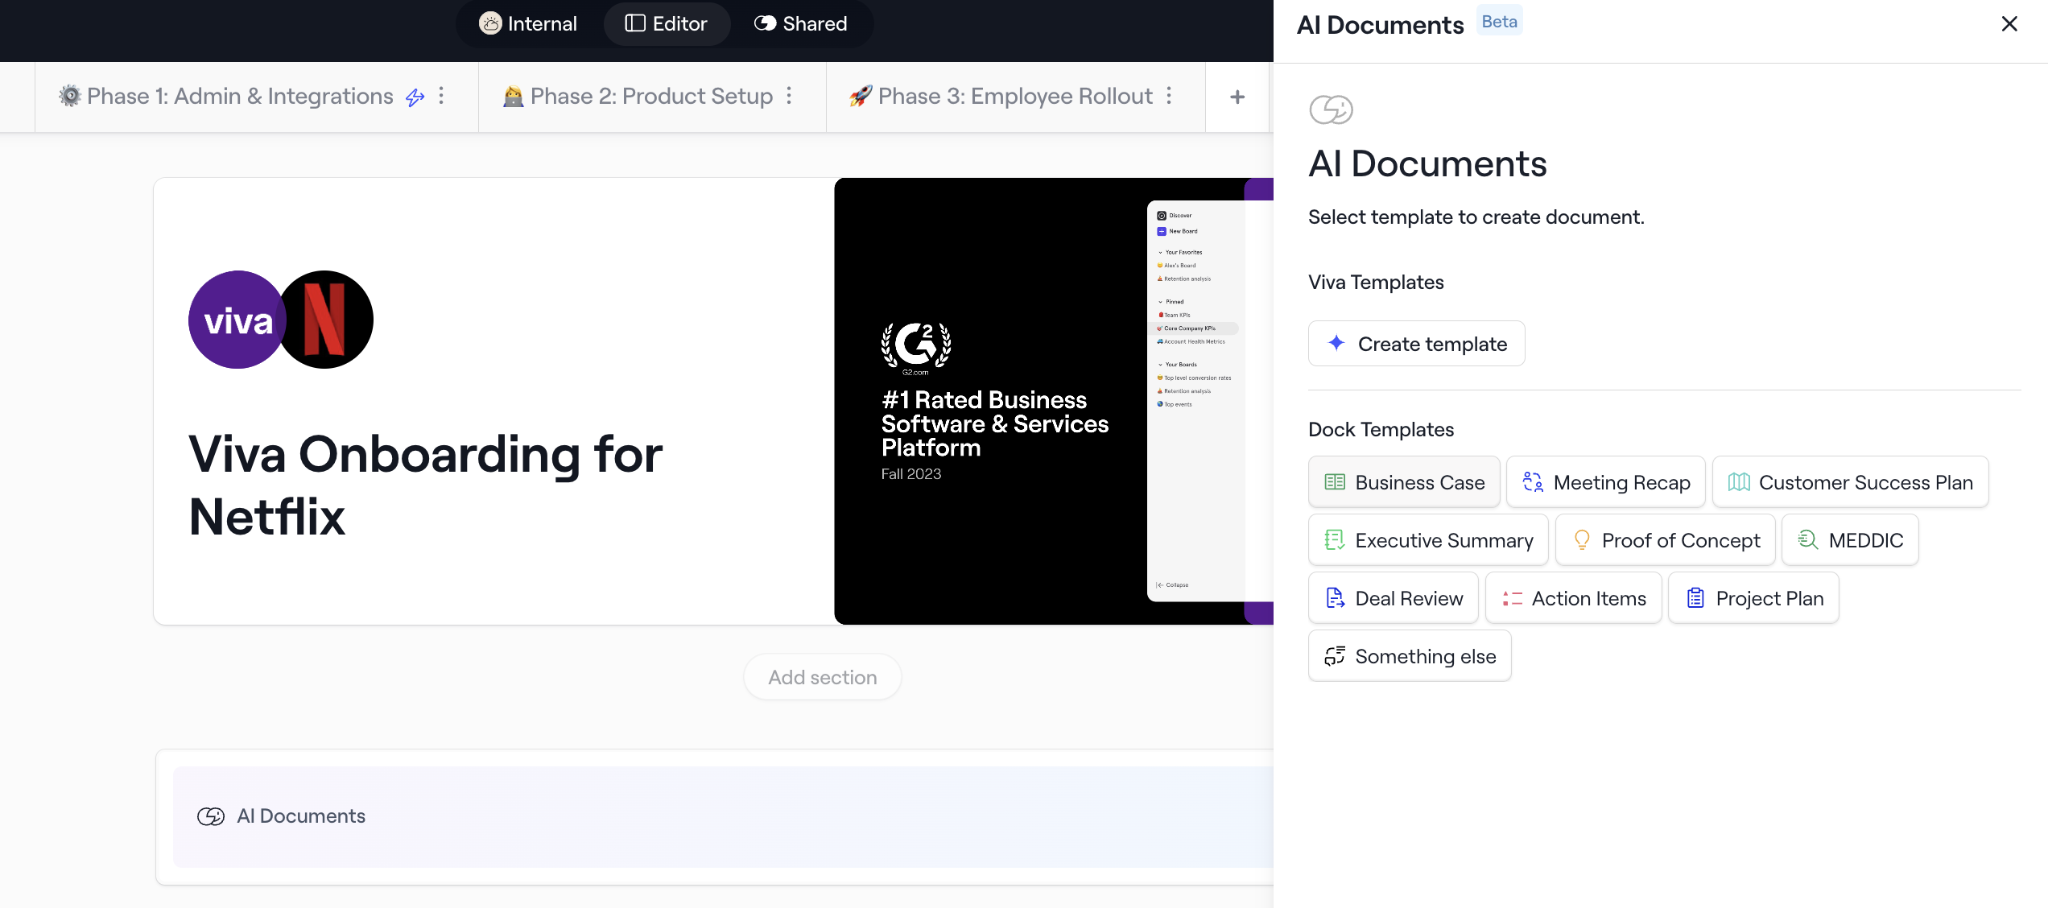
Task: Click the AI Documents icon in the page section
Action: [x=211, y=816]
